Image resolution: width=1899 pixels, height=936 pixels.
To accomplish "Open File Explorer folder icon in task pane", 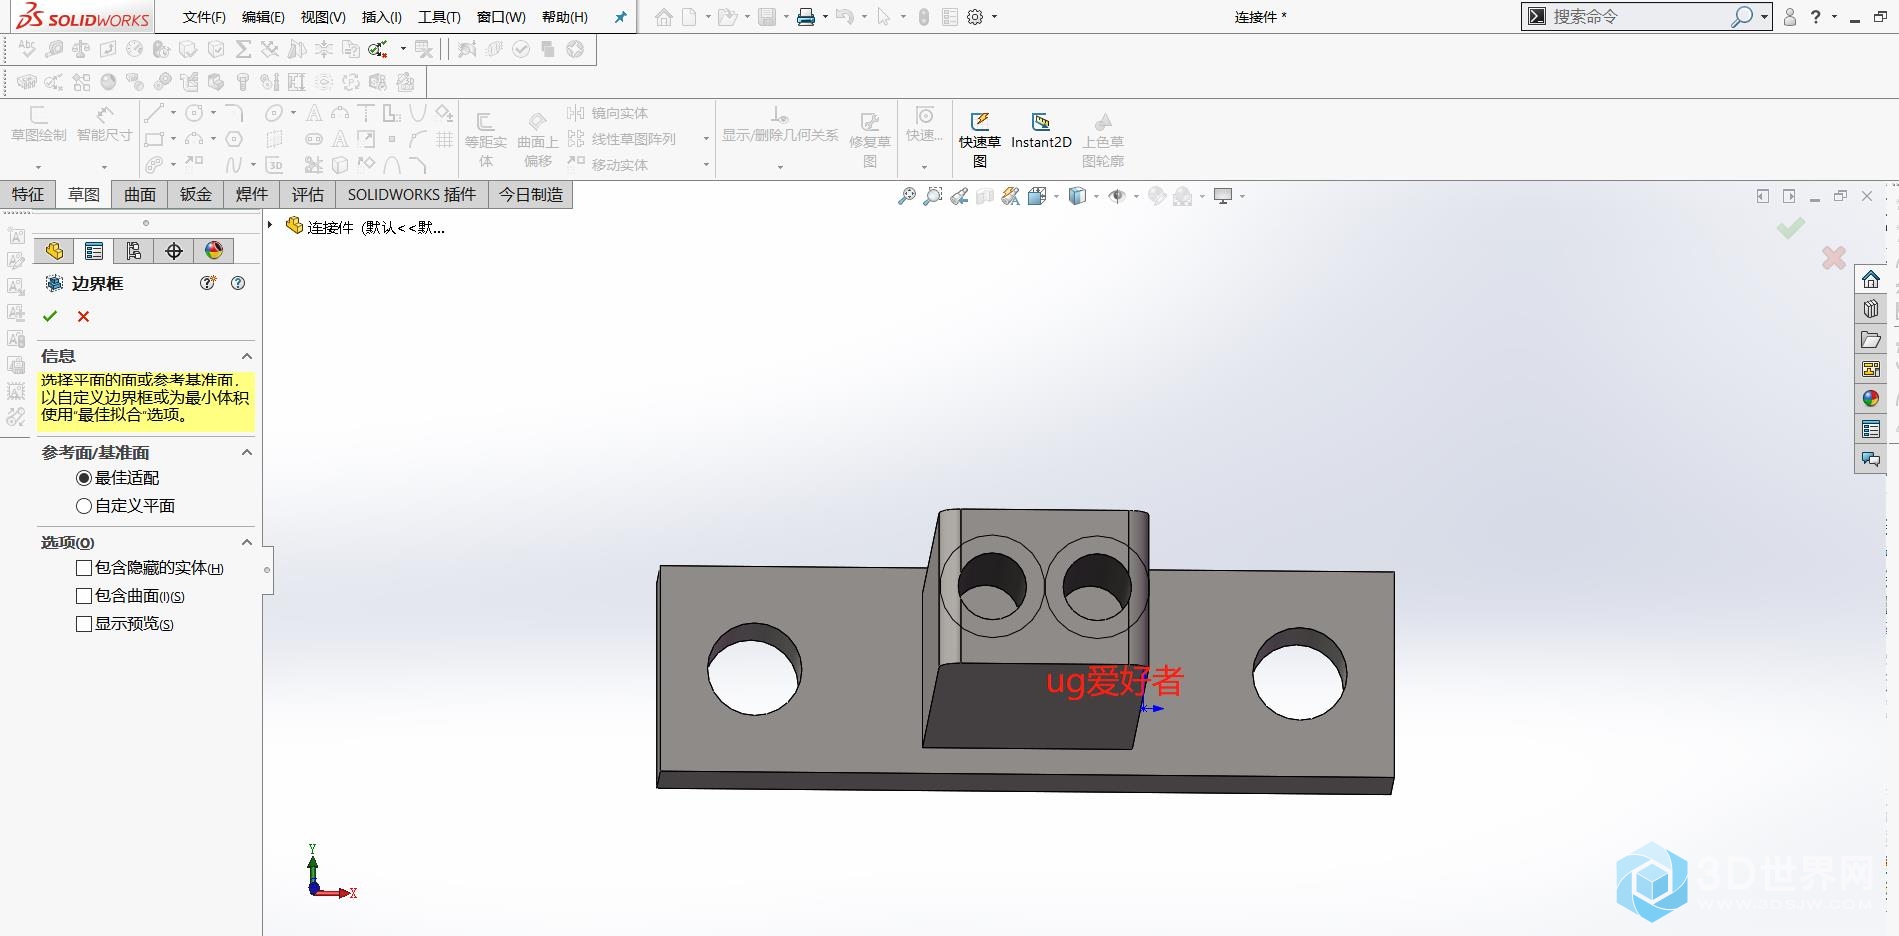I will [1871, 339].
